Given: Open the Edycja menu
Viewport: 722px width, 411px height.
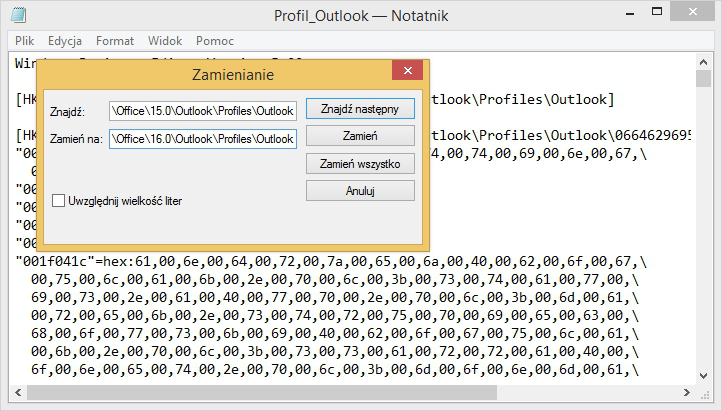Looking at the screenshot, I should (x=65, y=41).
